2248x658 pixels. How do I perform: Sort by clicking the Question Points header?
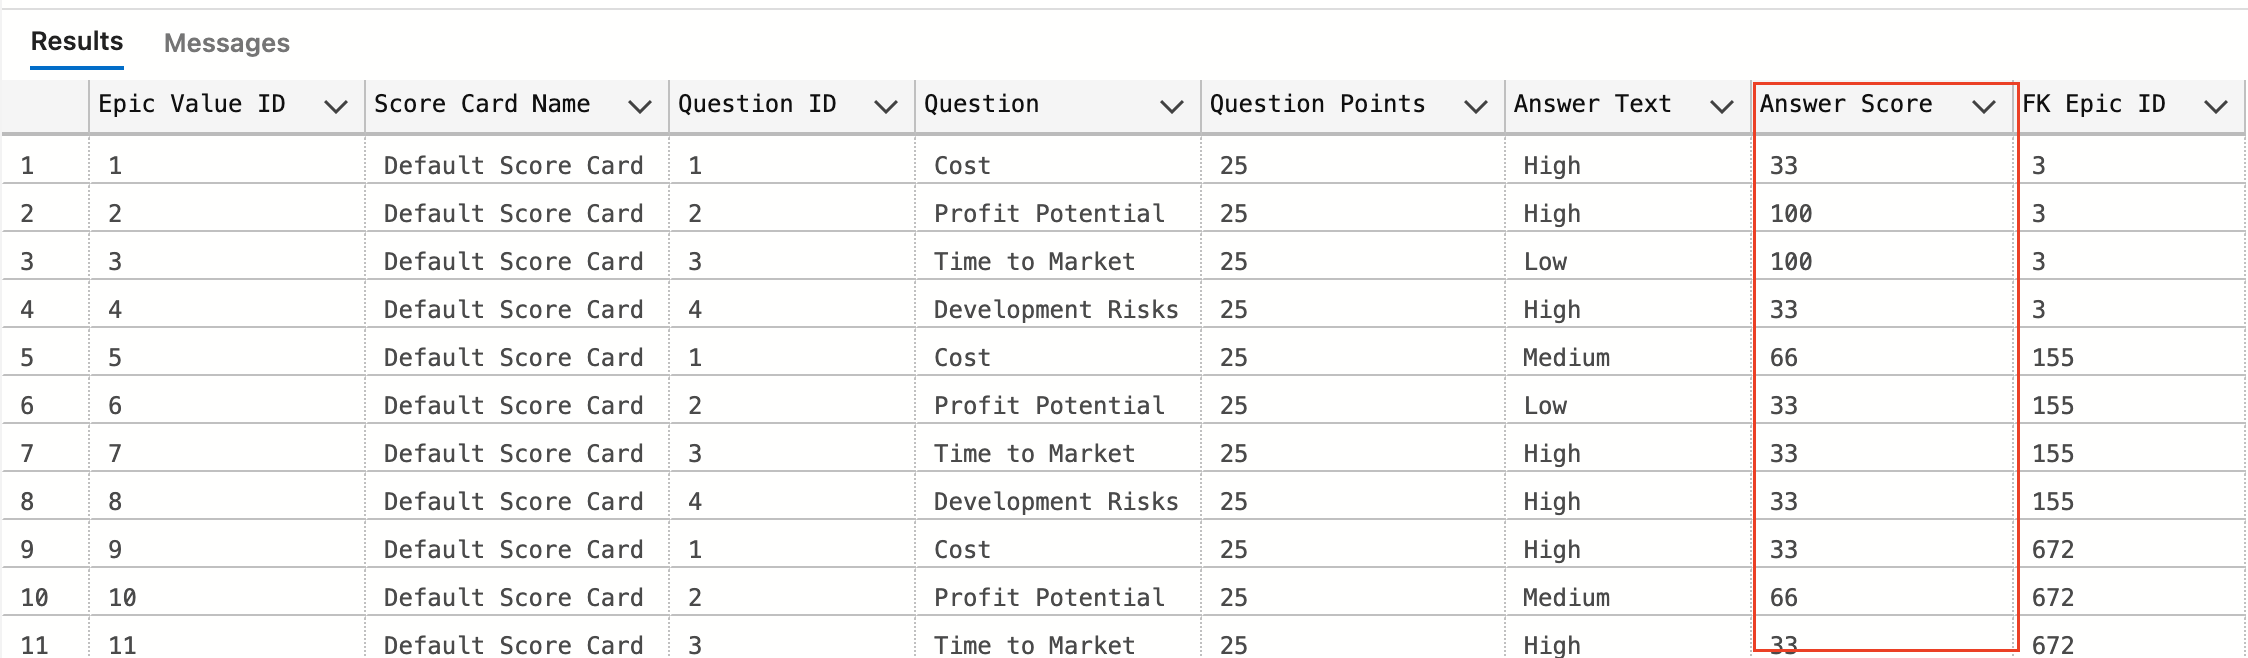tap(1317, 104)
